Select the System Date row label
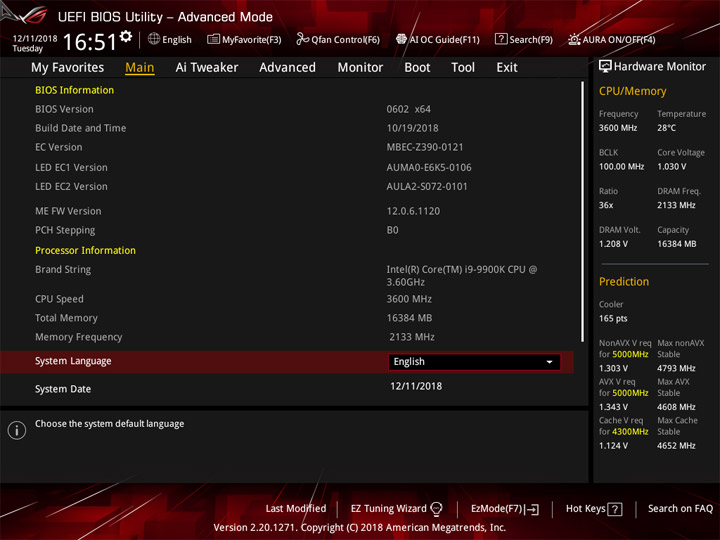Screen dimensions: 720x540 point(63,389)
